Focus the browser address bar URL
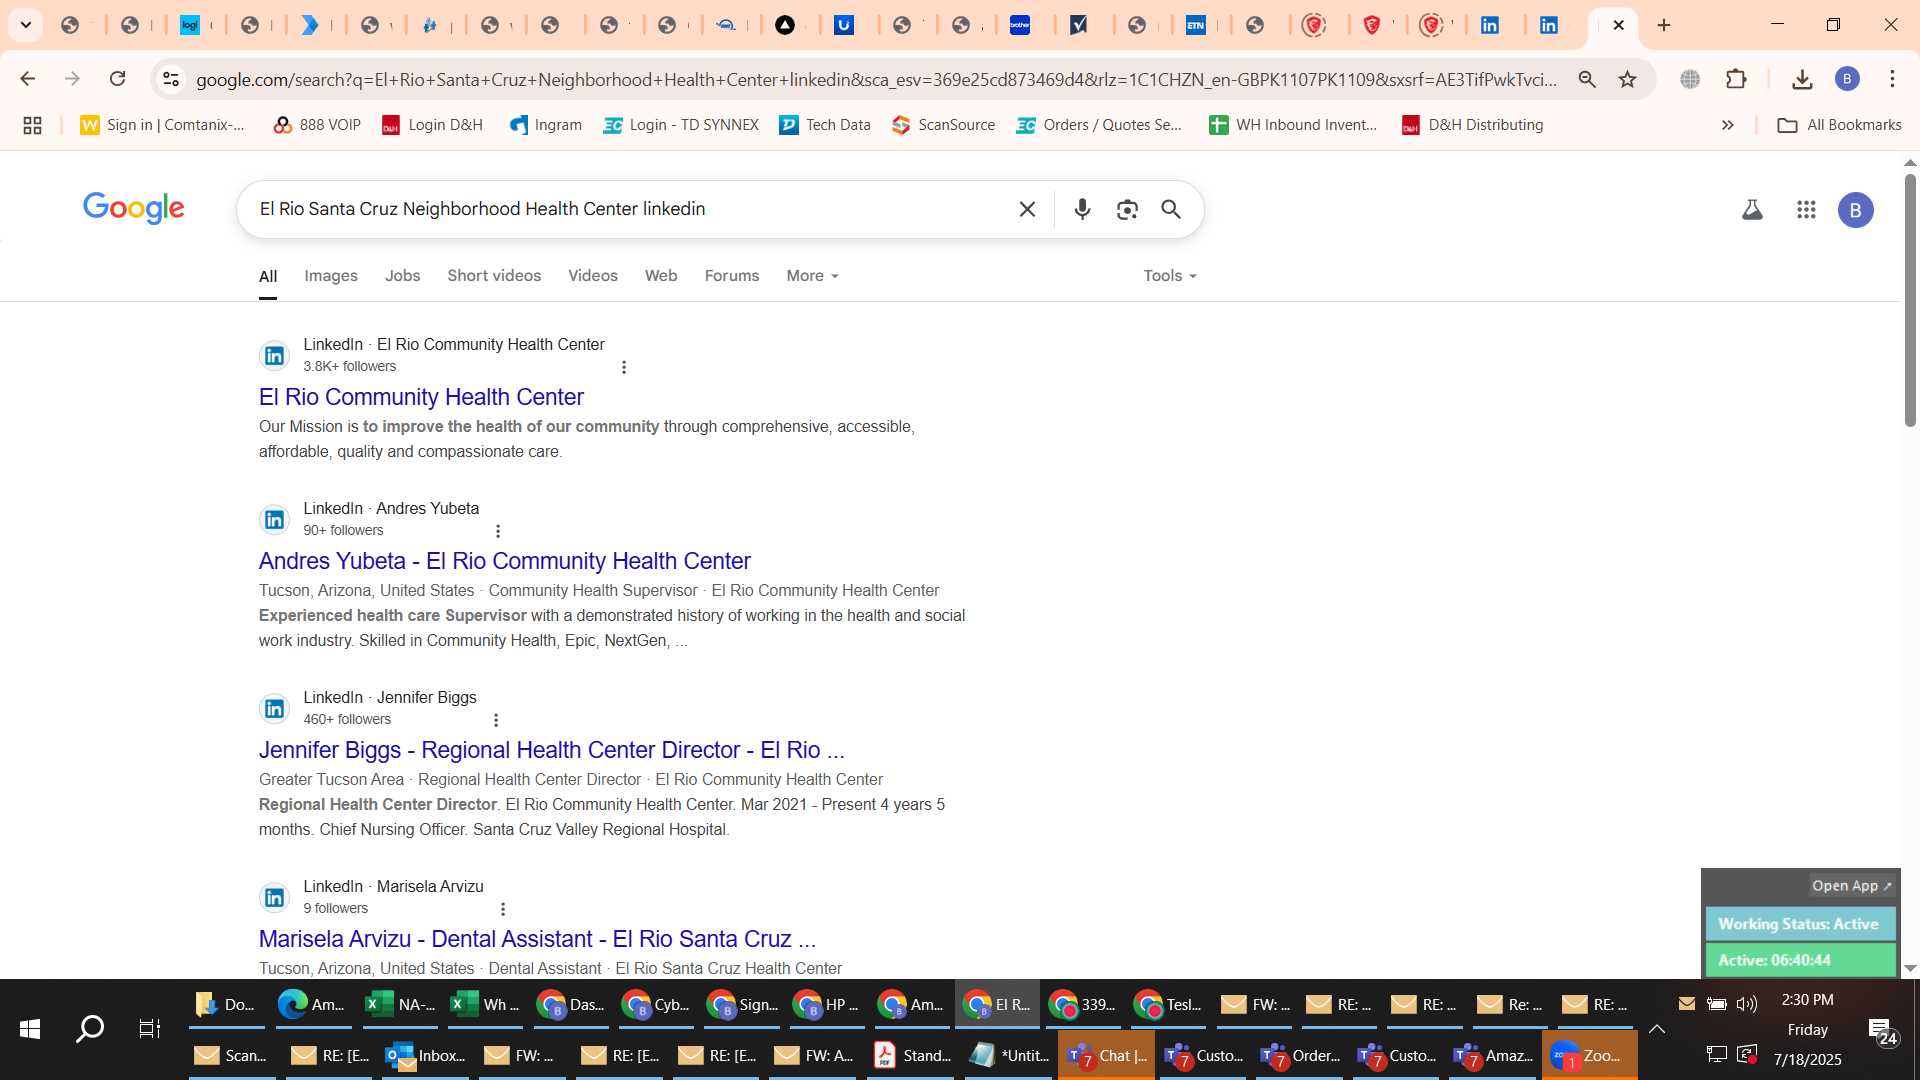Image resolution: width=1920 pixels, height=1080 pixels. tap(876, 79)
